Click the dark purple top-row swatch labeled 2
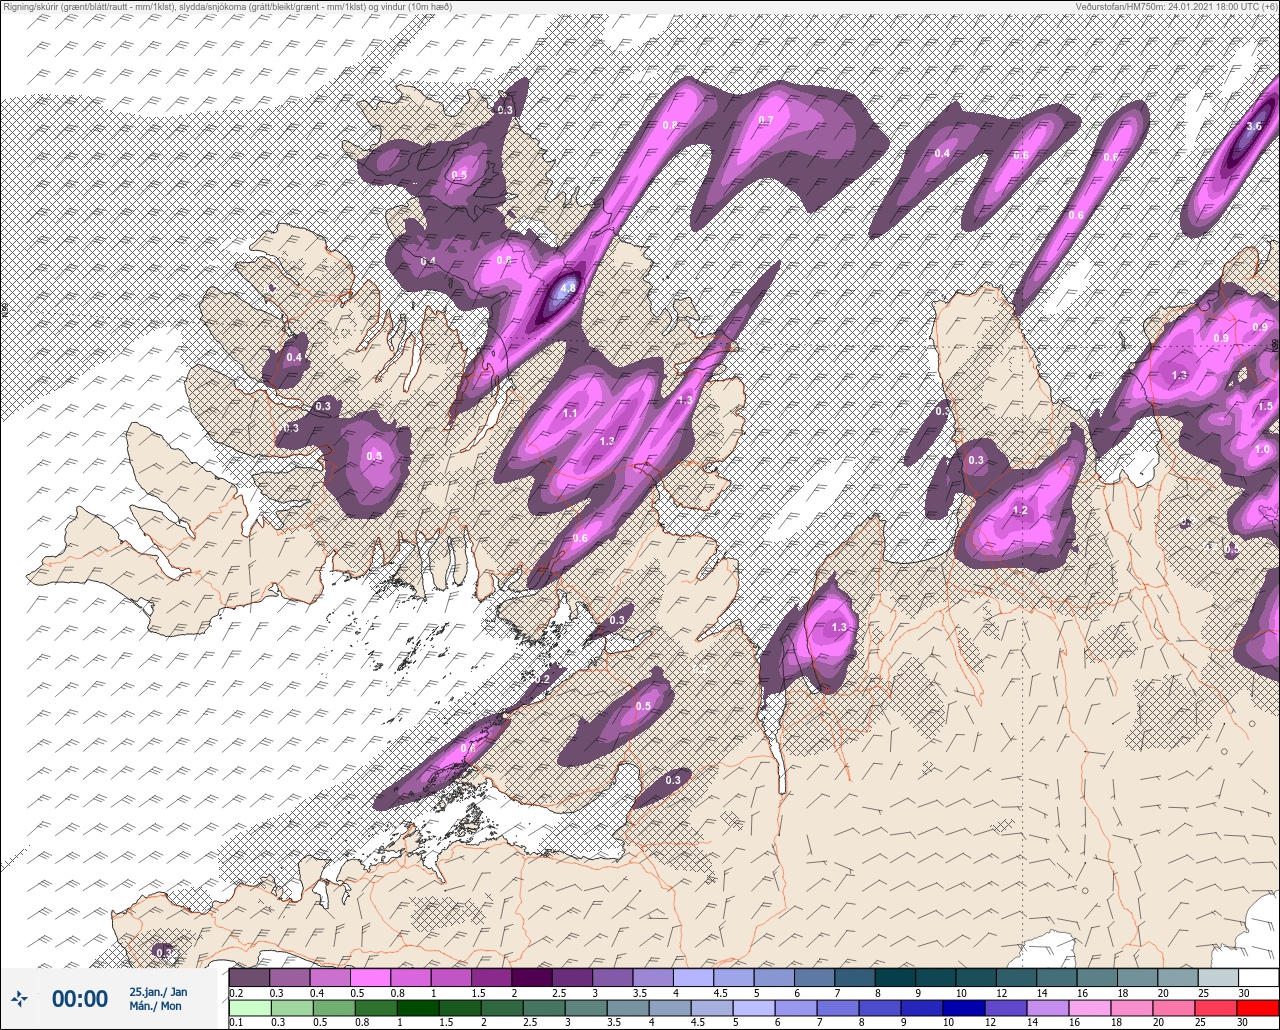The height and width of the screenshot is (1030, 1280). pyautogui.click(x=531, y=977)
